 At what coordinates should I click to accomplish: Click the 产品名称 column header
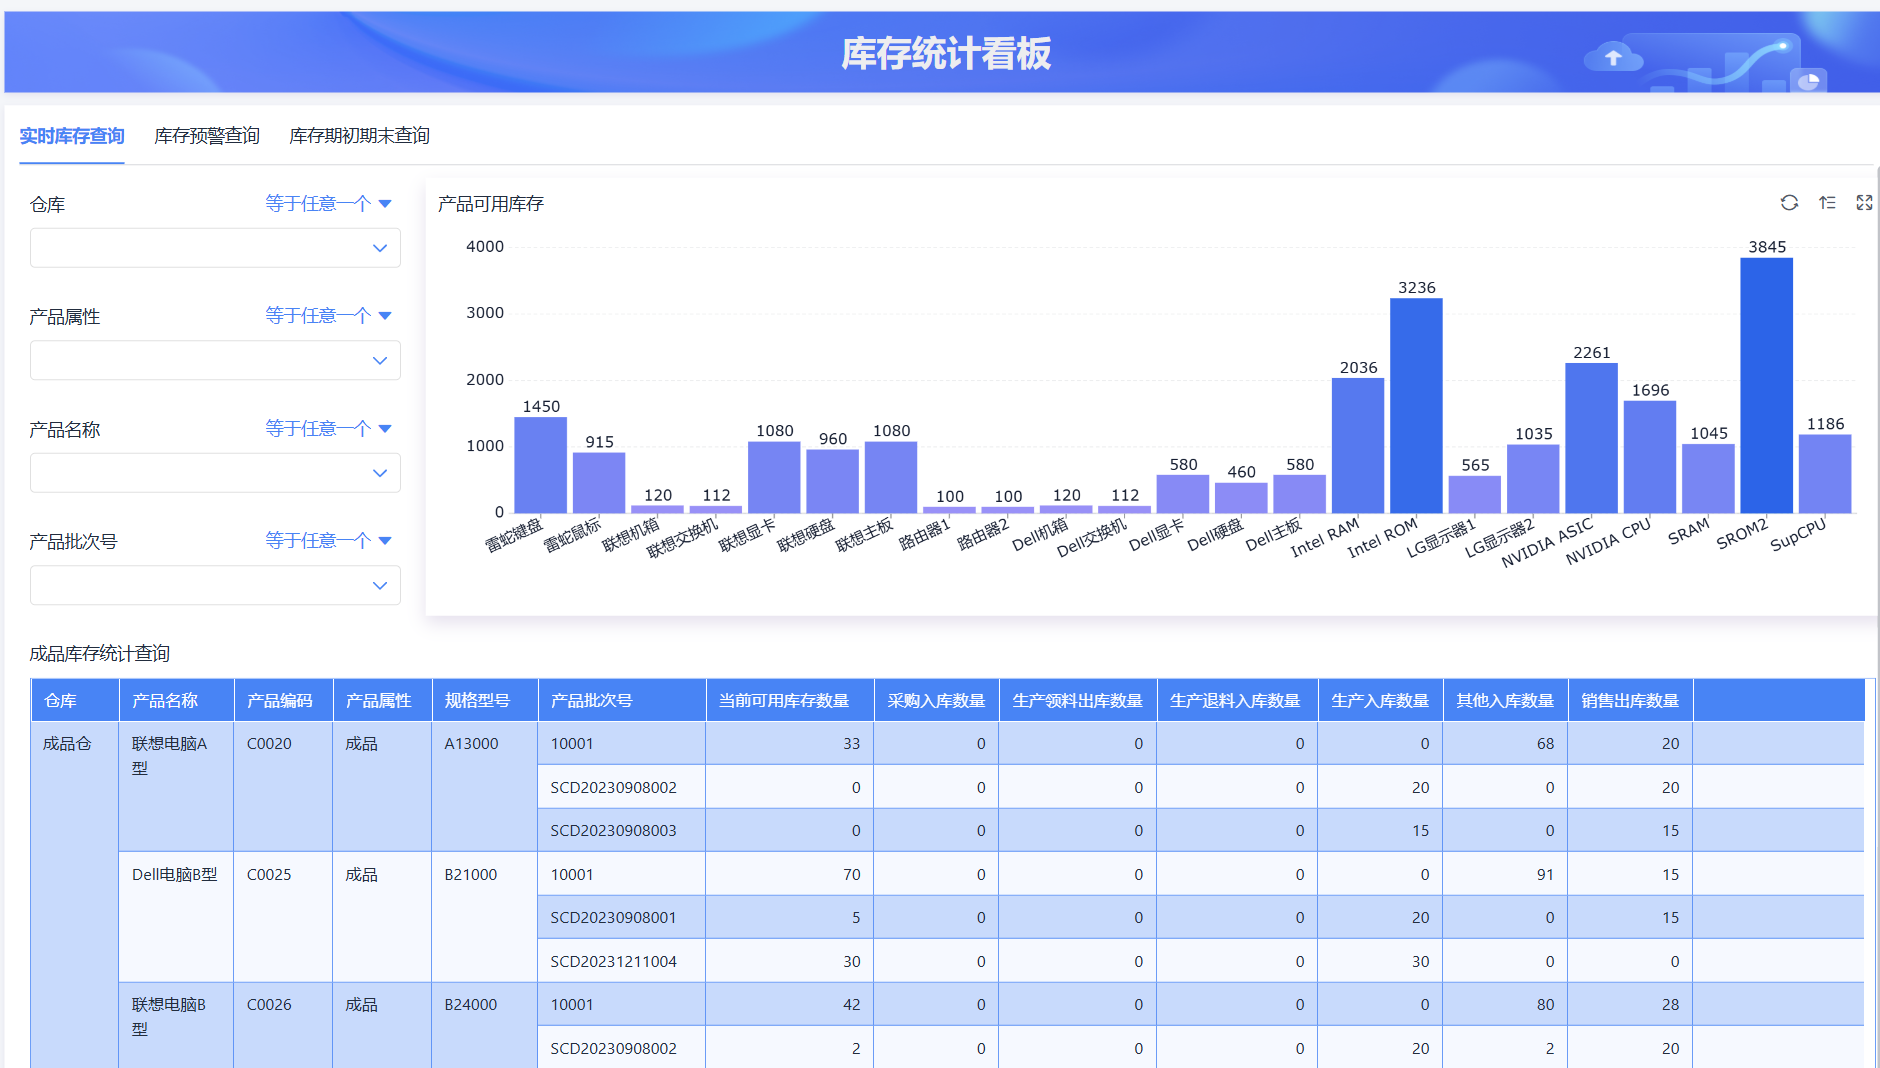(176, 700)
